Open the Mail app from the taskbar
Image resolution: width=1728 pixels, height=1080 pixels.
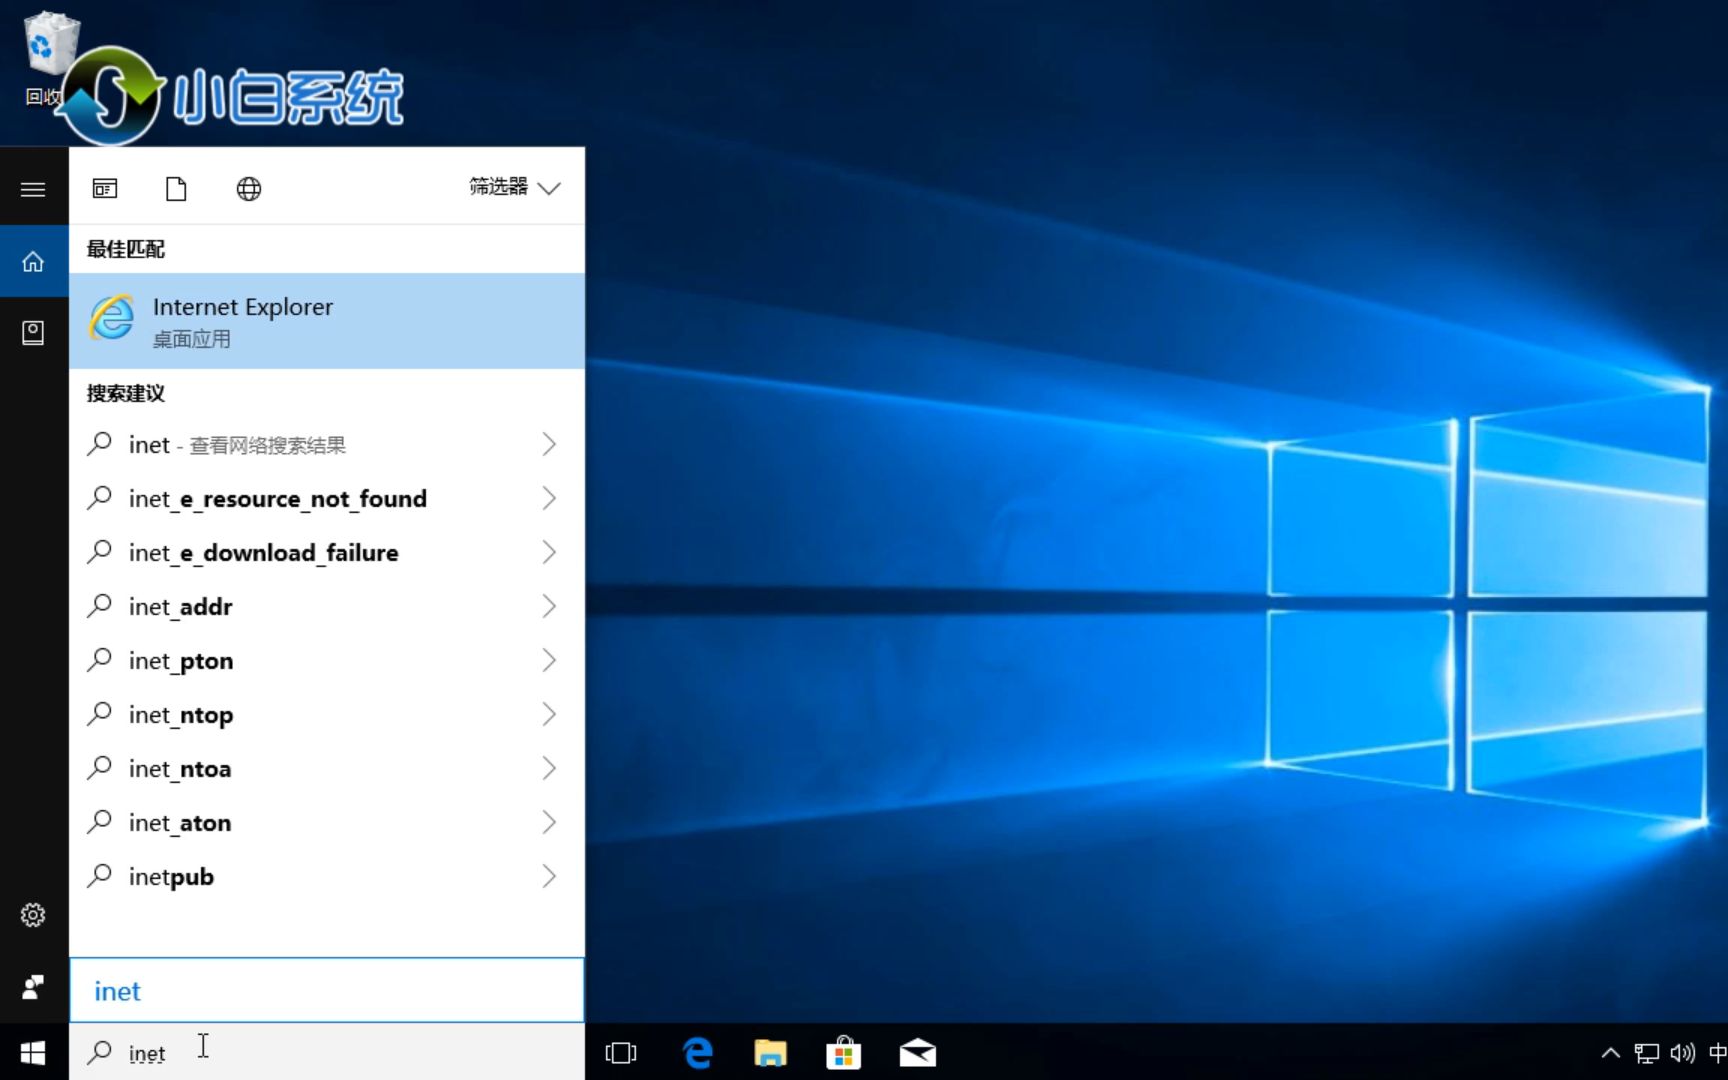[x=918, y=1052]
